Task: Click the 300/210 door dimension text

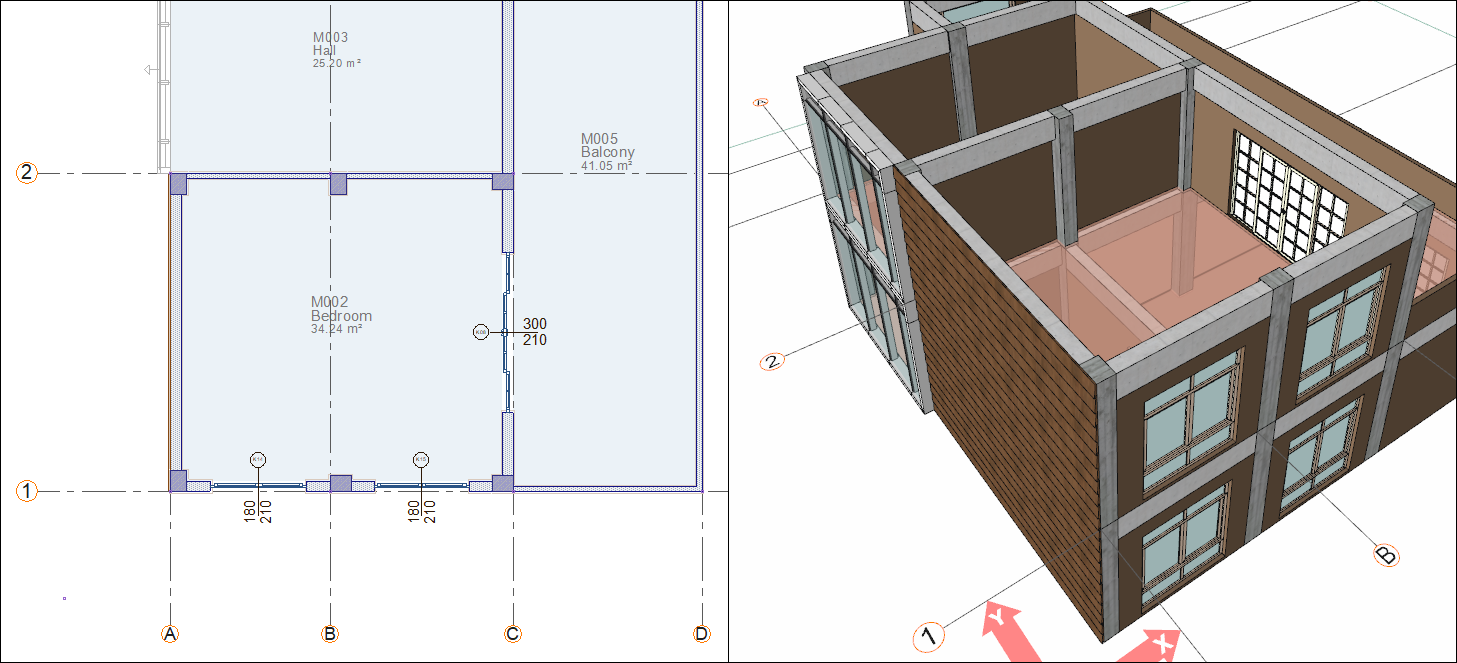Action: coord(535,332)
